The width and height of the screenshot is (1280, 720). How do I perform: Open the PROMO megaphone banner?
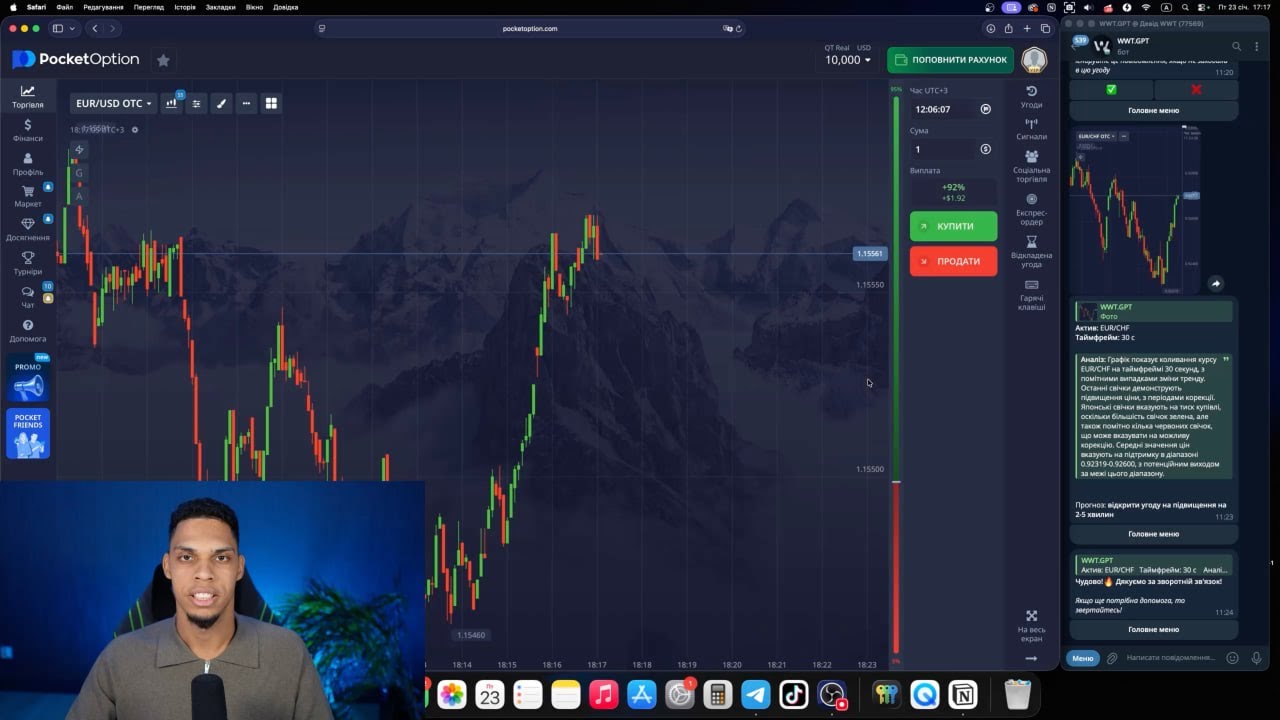pos(28,378)
